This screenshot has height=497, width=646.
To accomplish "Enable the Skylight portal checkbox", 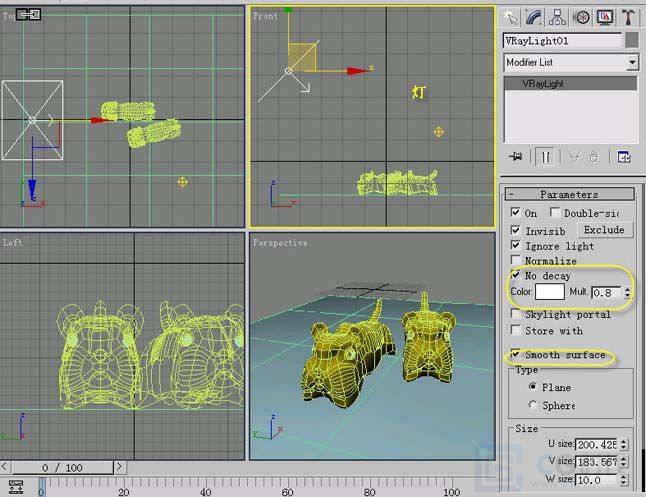I will coord(515,314).
